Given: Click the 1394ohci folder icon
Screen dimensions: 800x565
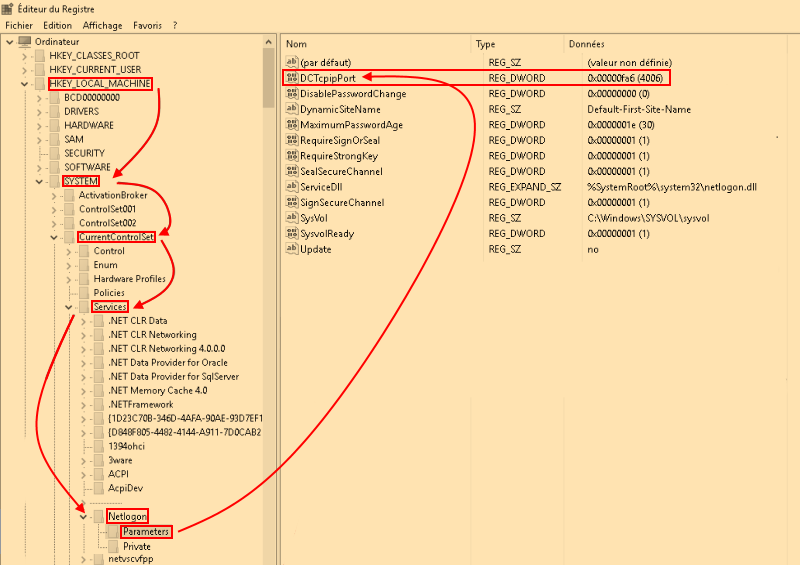Looking at the screenshot, I should (x=99, y=446).
